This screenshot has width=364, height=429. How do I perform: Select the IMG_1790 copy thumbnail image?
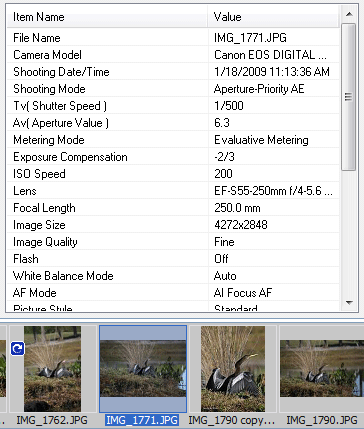tap(233, 369)
